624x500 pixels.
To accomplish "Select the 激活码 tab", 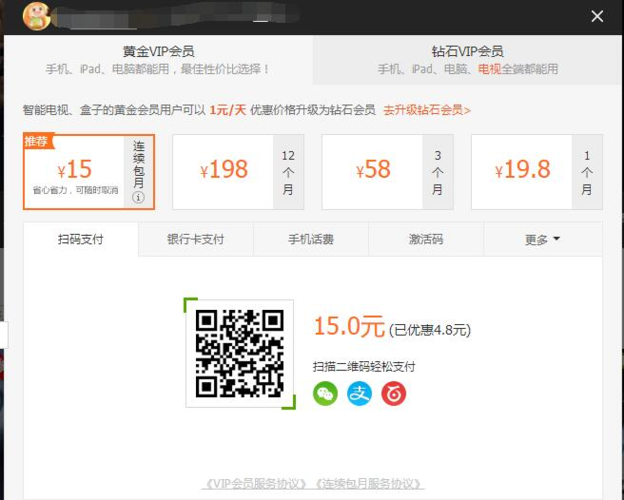I will (425, 240).
